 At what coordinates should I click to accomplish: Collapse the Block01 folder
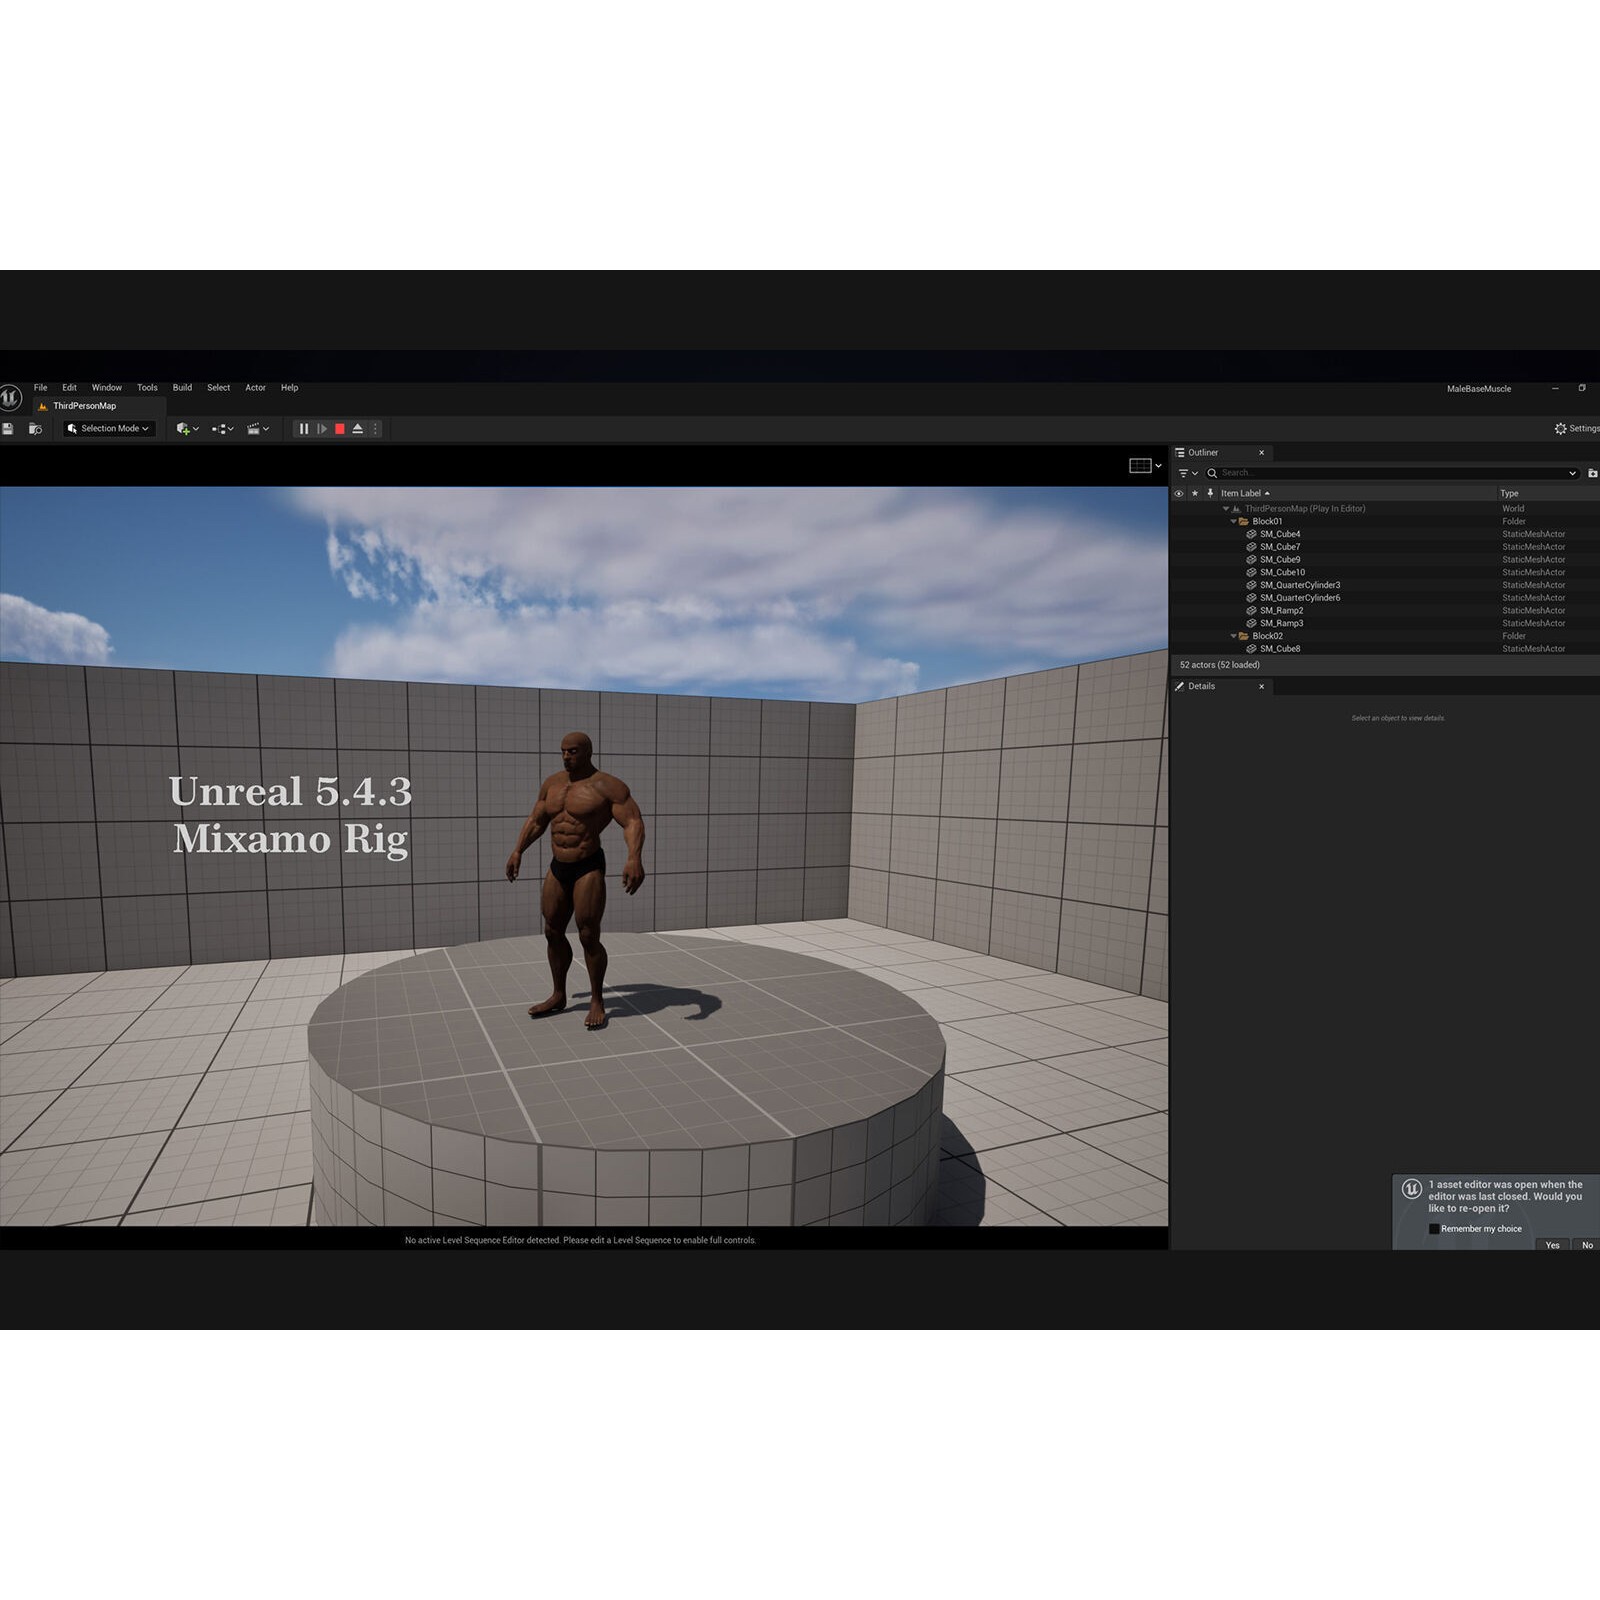pos(1233,522)
